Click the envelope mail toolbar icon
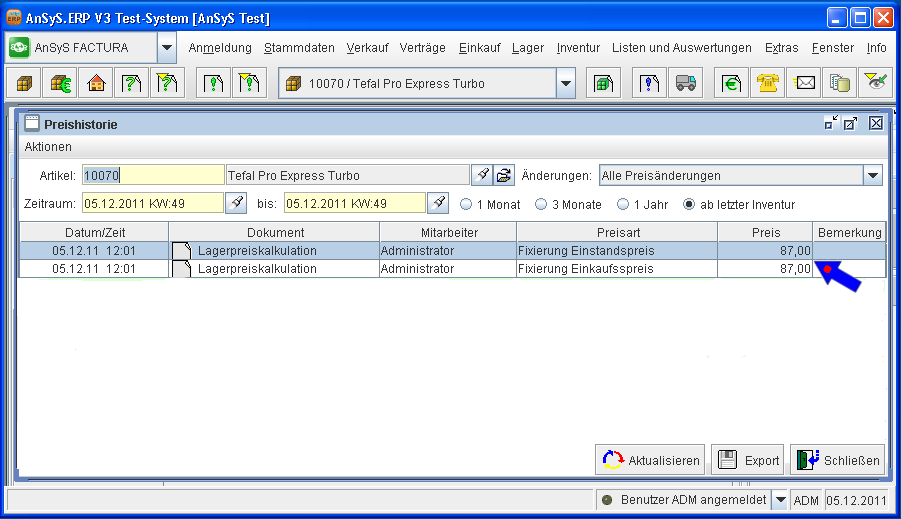Viewport: 901px width, 519px height. tap(803, 84)
